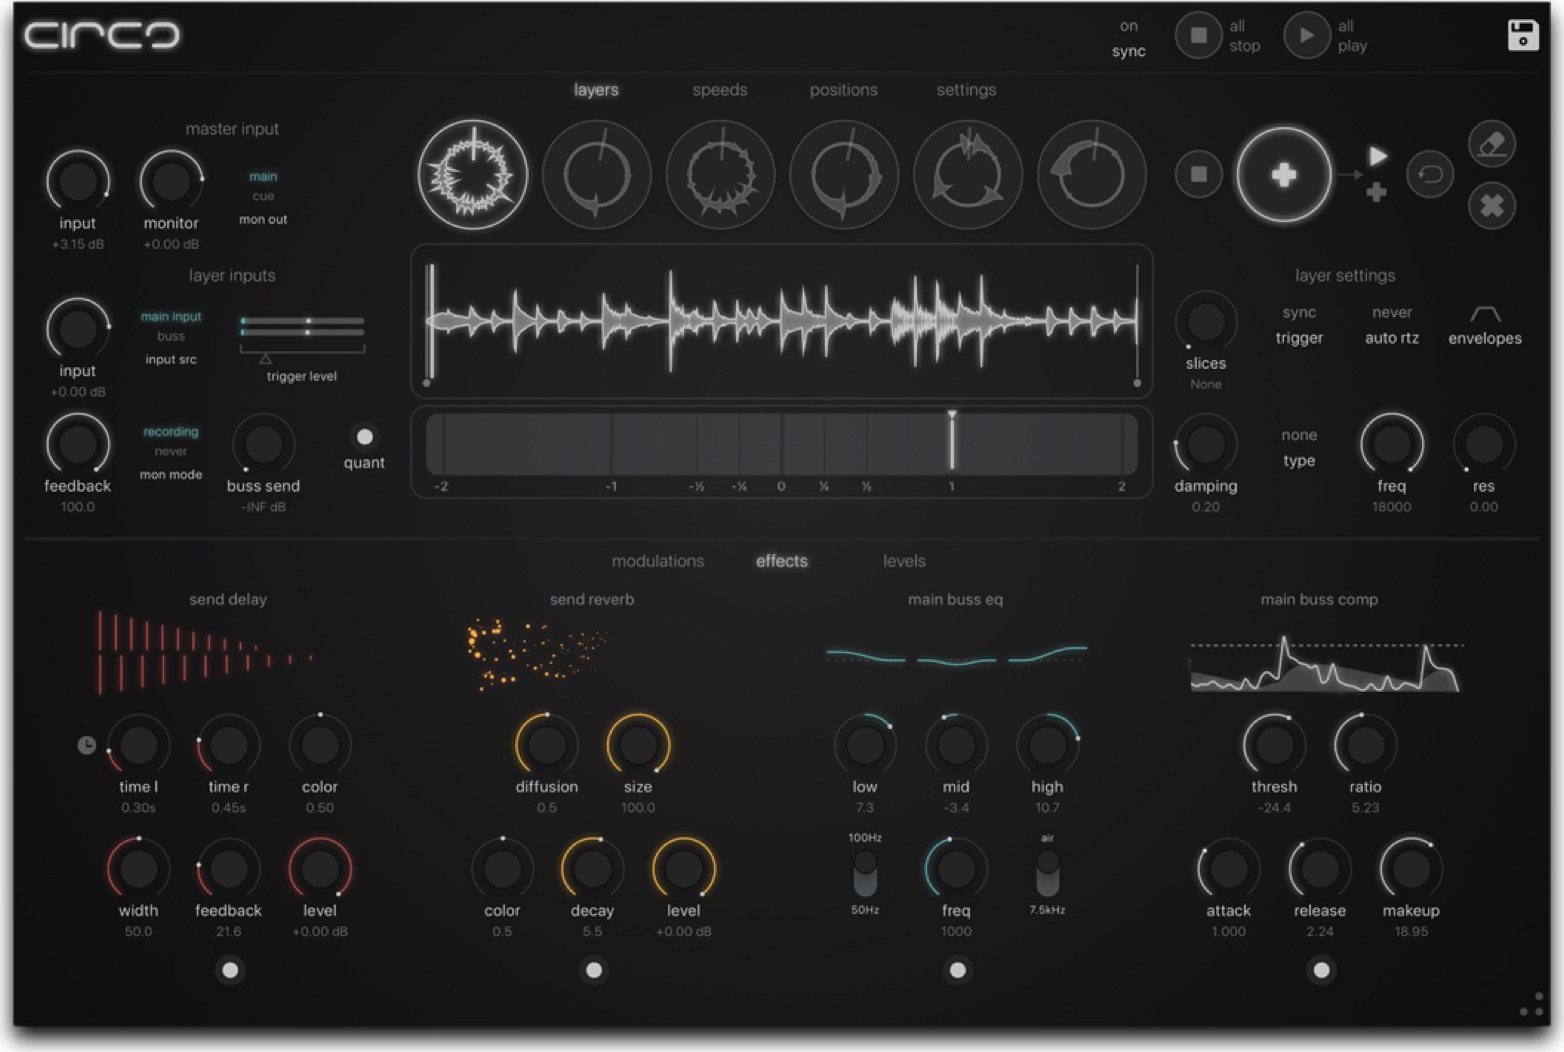Click the eraser icon
Screen dimensions: 1564x1052
pyautogui.click(x=1492, y=144)
